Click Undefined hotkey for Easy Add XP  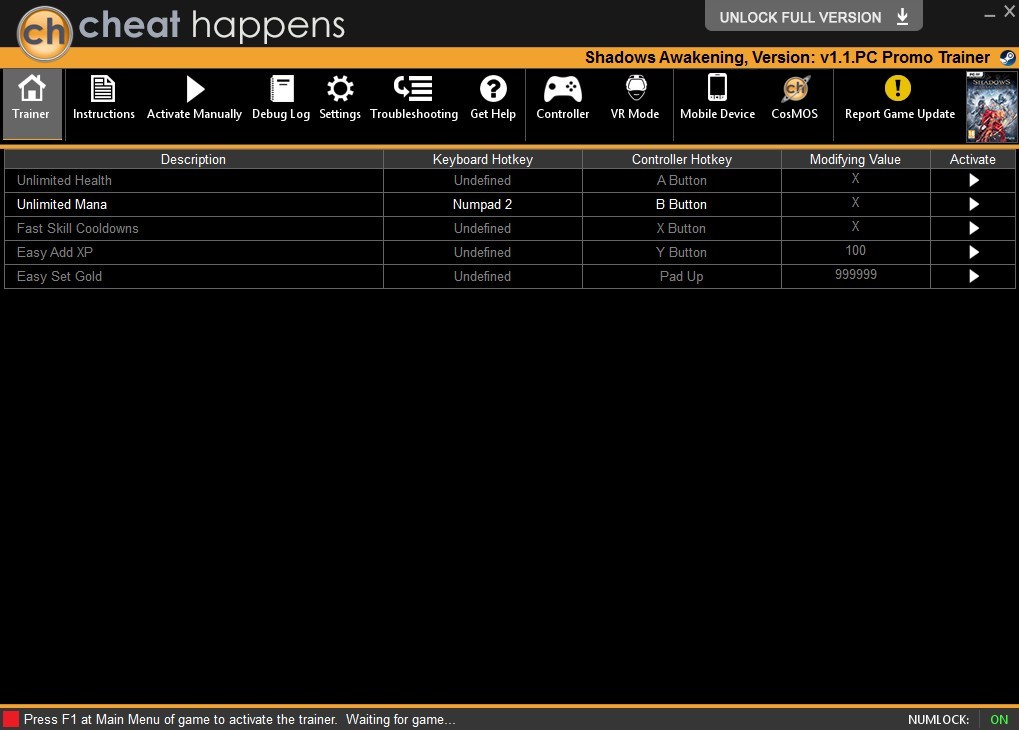482,253
